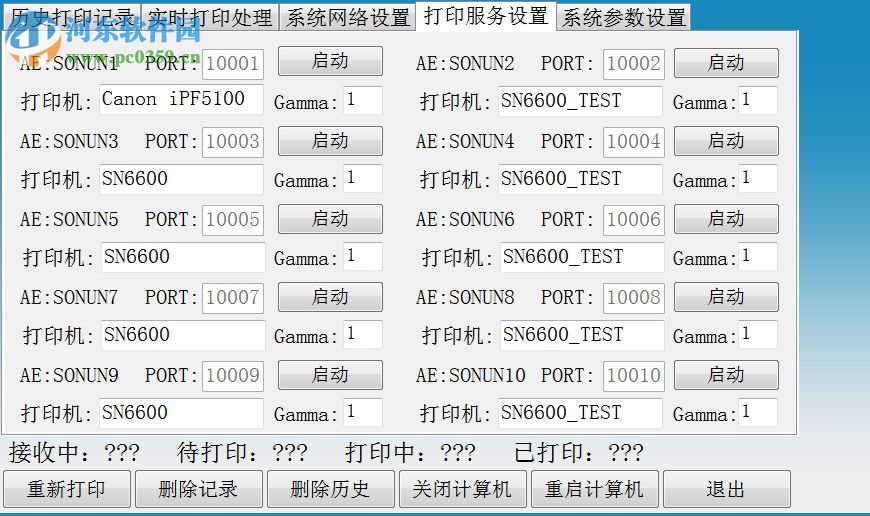Select SONUN2 printer field SN6600_TEST

pos(580,101)
